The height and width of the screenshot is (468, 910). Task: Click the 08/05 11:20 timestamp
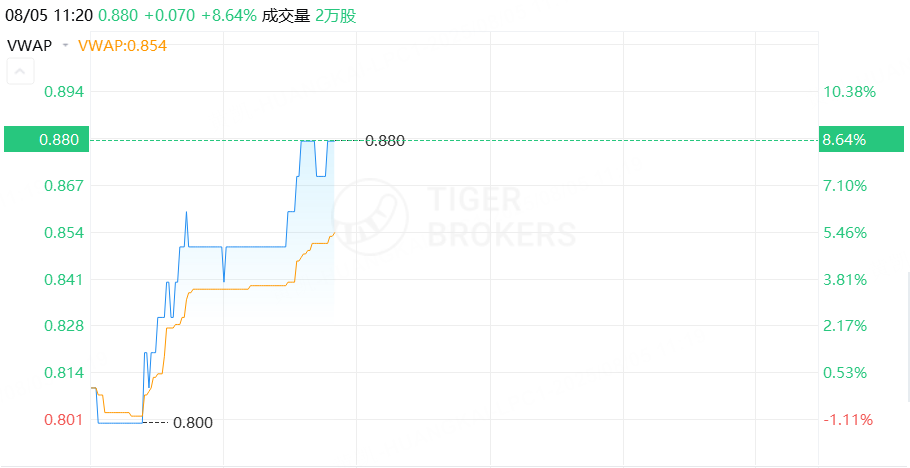click(x=49, y=16)
